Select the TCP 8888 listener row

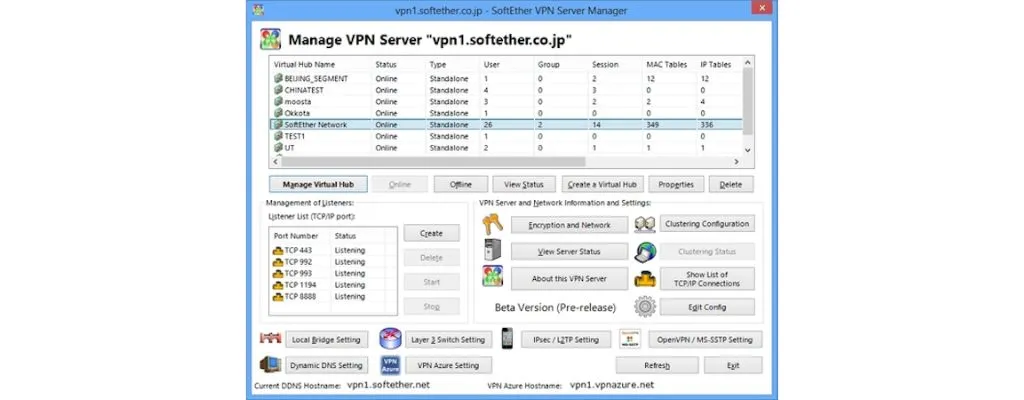point(333,297)
